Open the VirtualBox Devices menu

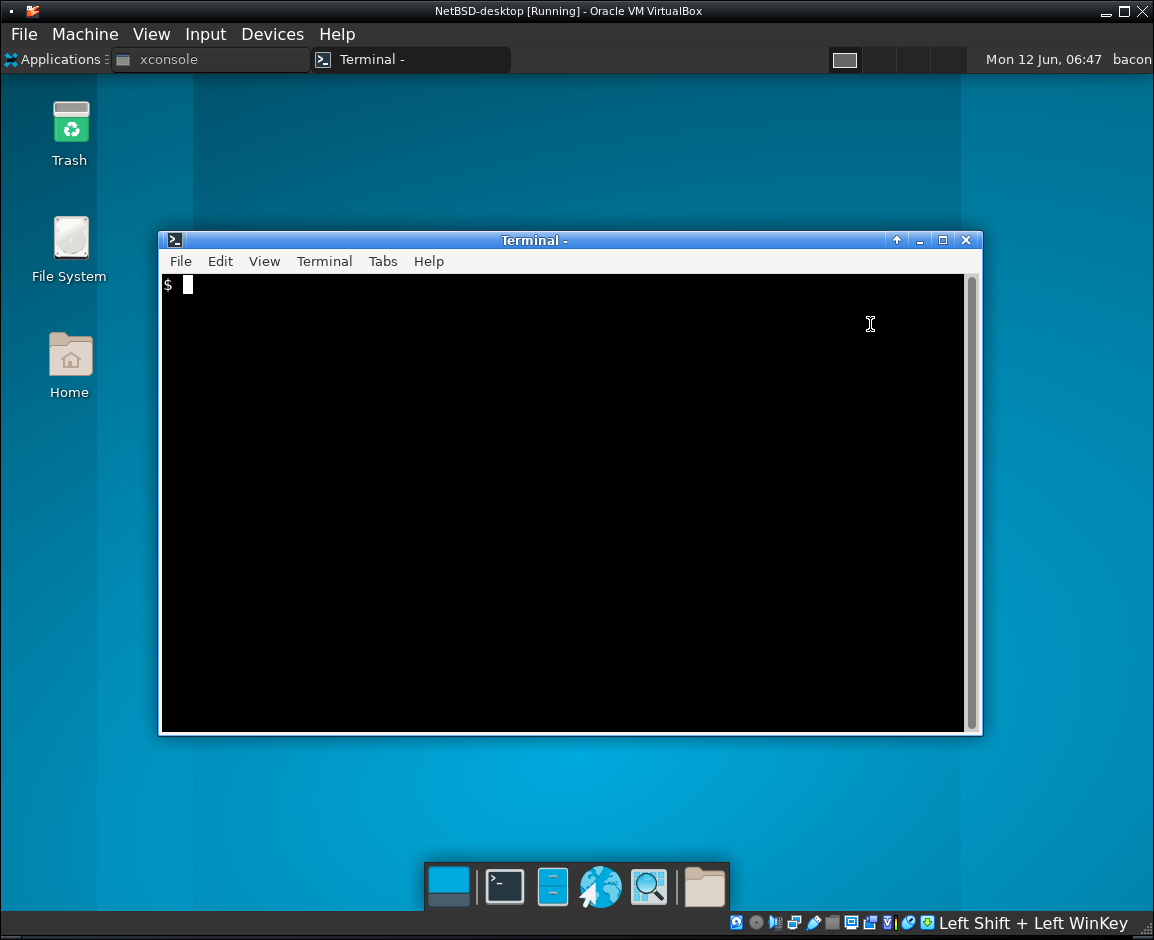(x=272, y=34)
